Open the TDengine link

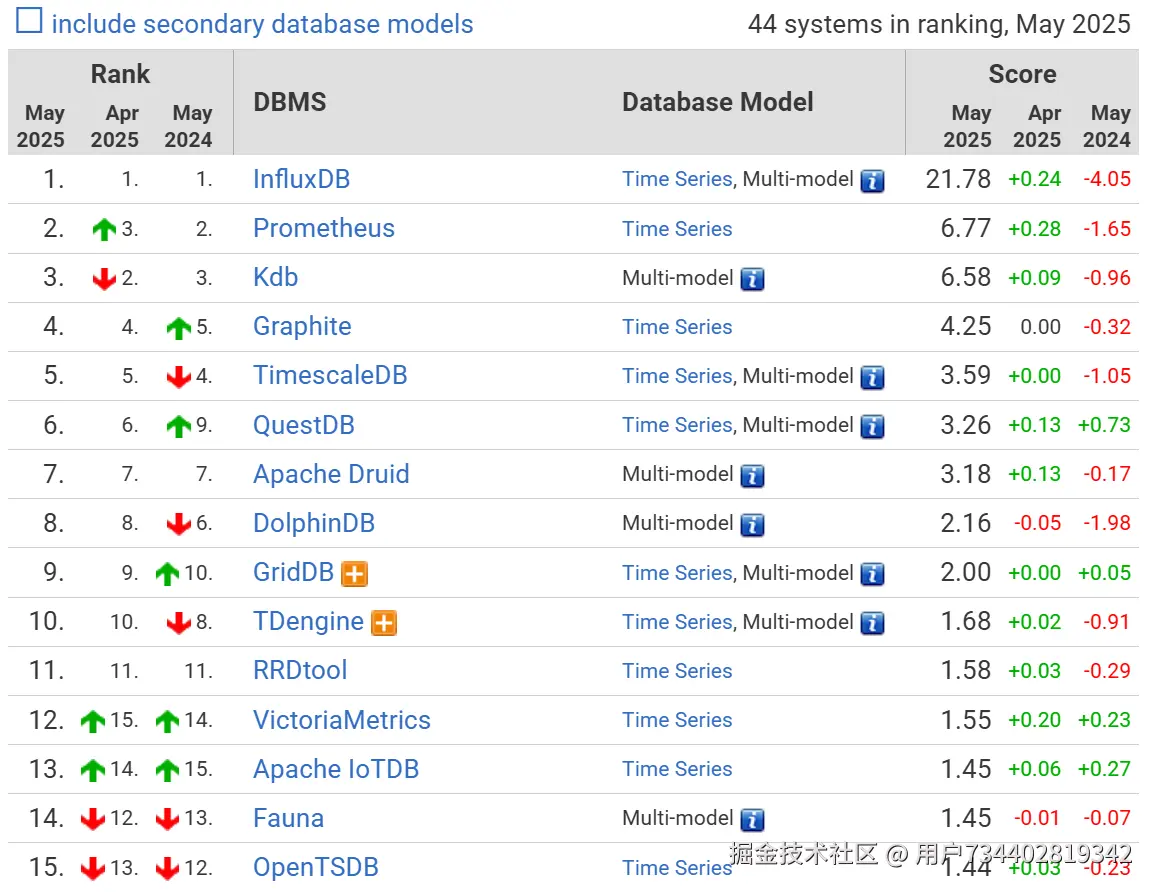click(x=308, y=622)
